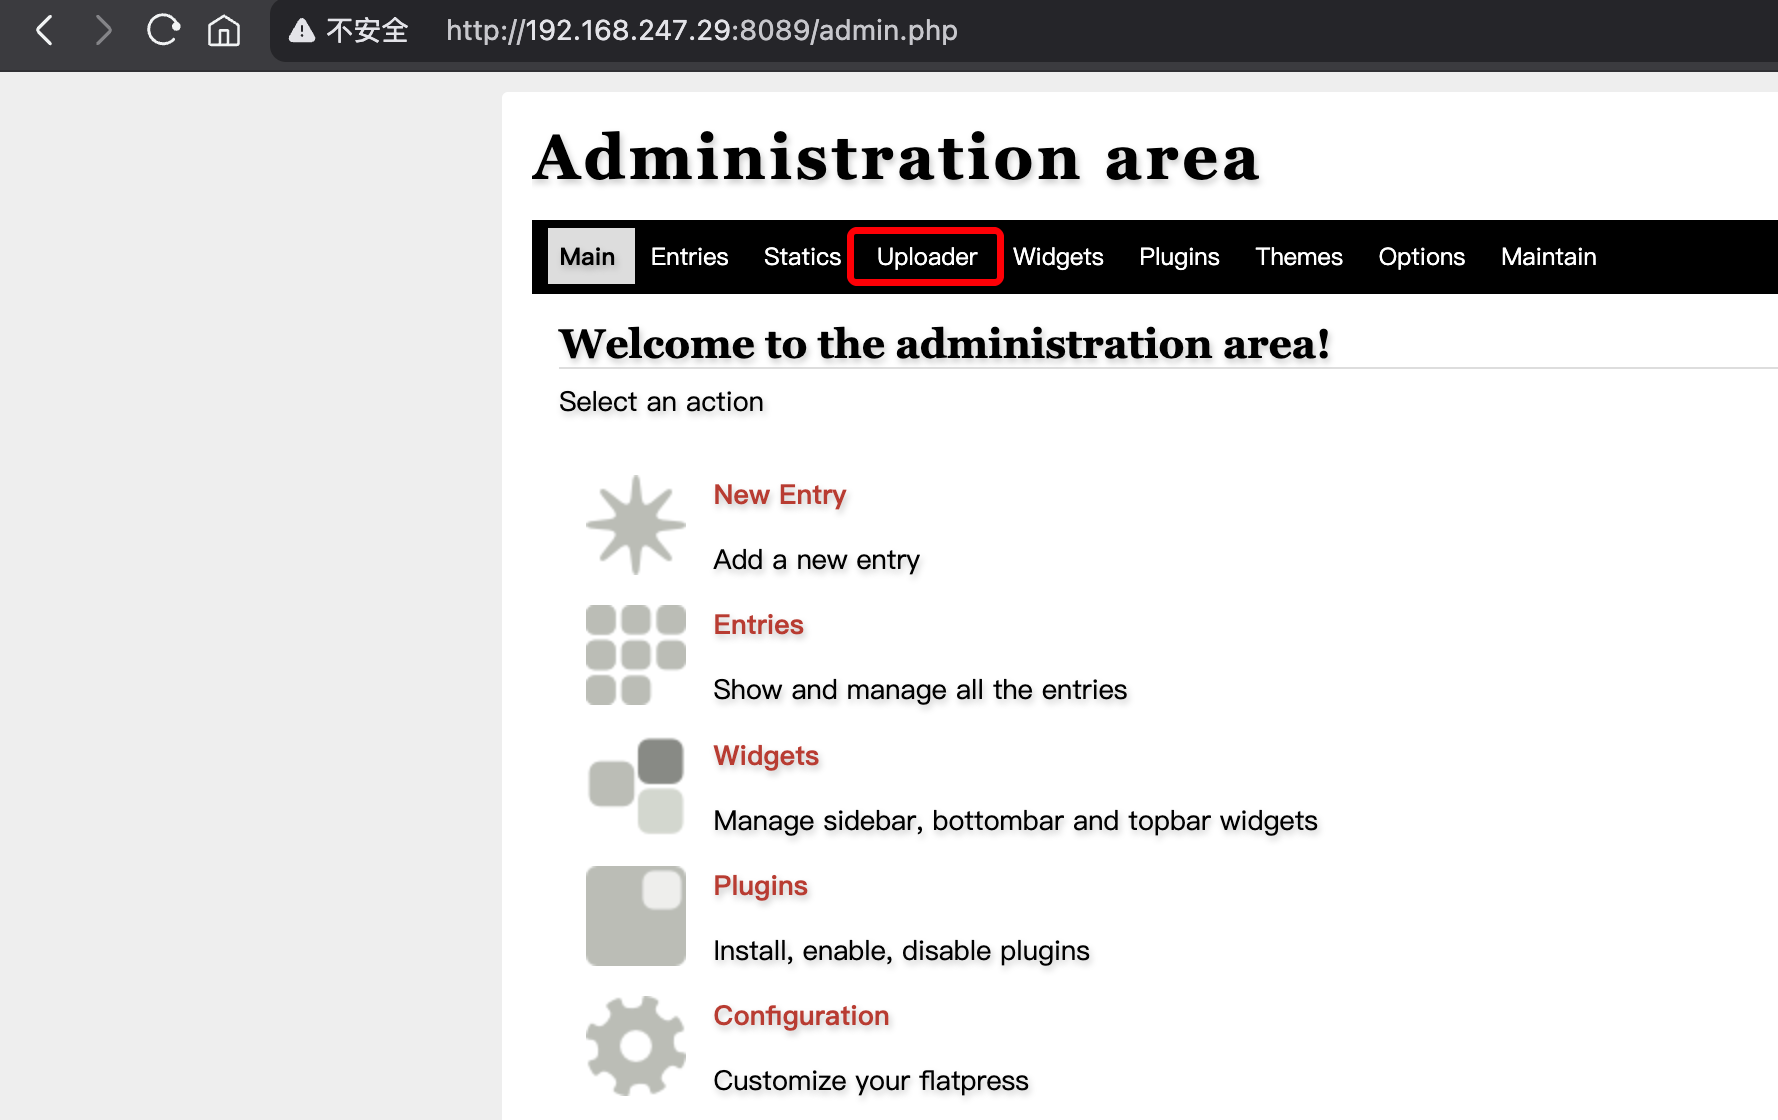Image resolution: width=1778 pixels, height=1120 pixels.
Task: Go back with the browser back arrow
Action: coord(45,31)
